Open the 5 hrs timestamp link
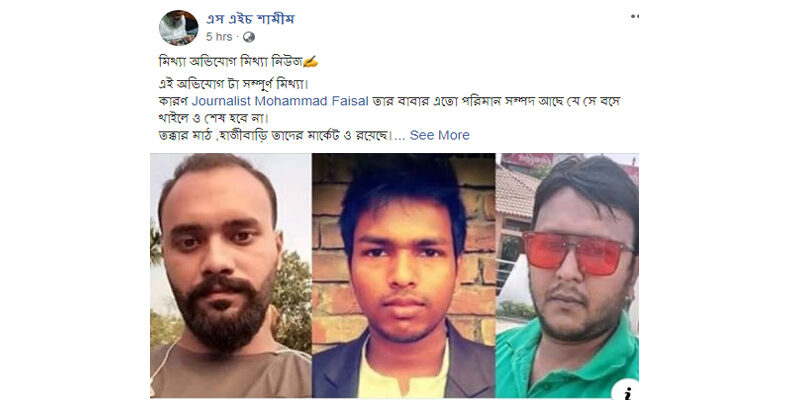Screen dimensions: 800x400 click(219, 37)
